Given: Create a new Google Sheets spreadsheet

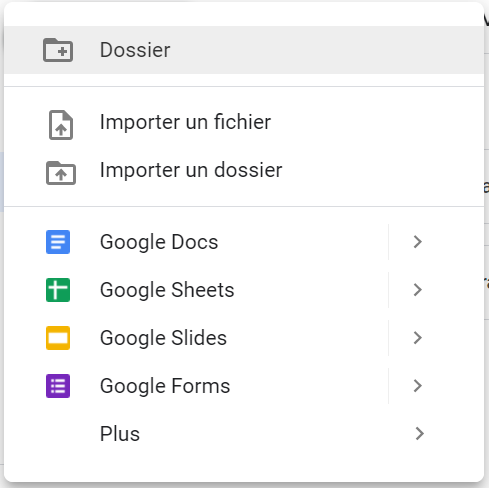Looking at the screenshot, I should (x=196, y=290).
